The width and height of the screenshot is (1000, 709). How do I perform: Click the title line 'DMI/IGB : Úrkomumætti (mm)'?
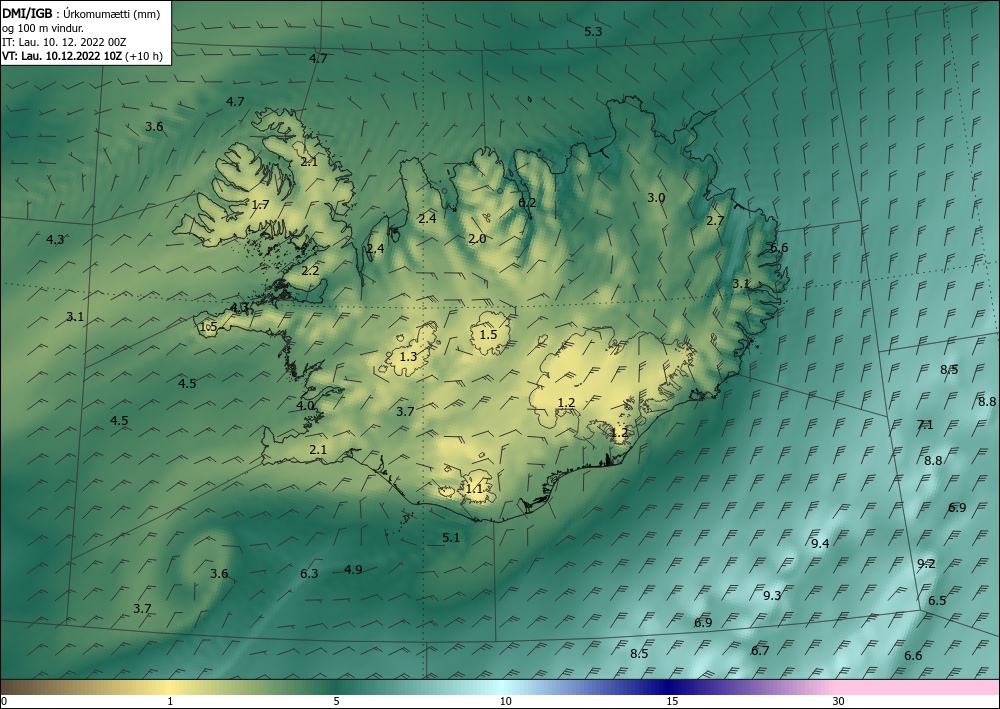click(x=81, y=14)
